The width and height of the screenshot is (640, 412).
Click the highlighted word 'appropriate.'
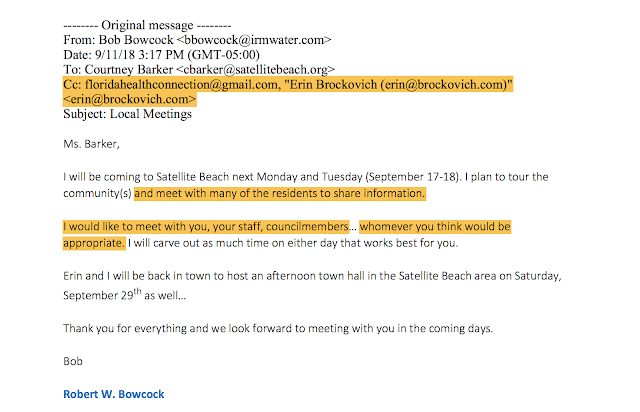coord(94,243)
